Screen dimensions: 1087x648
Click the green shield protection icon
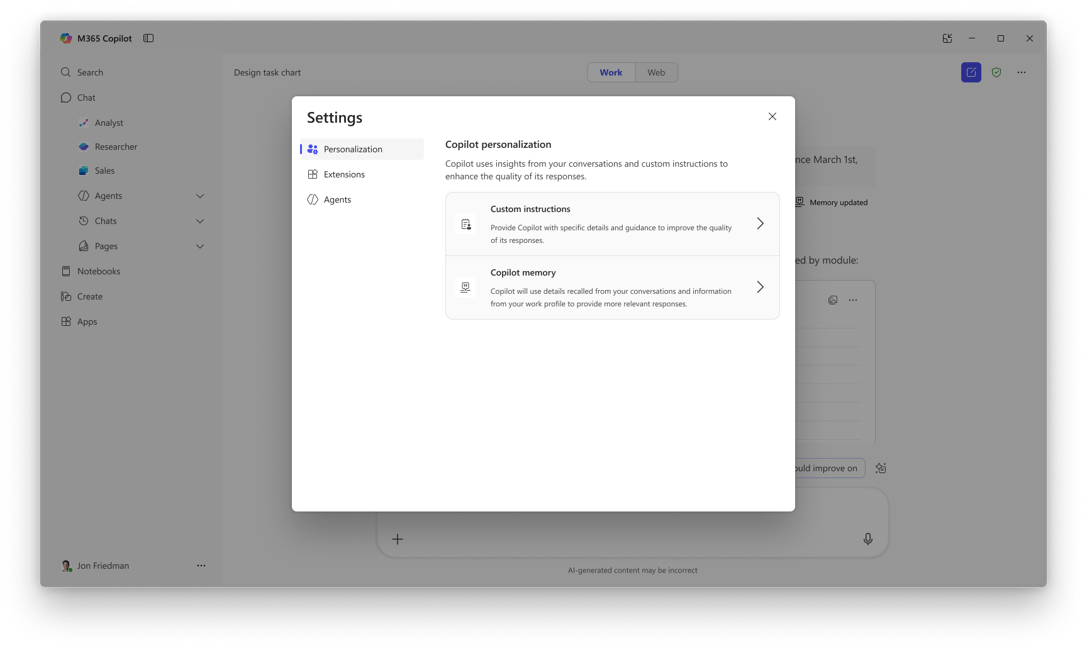point(996,72)
